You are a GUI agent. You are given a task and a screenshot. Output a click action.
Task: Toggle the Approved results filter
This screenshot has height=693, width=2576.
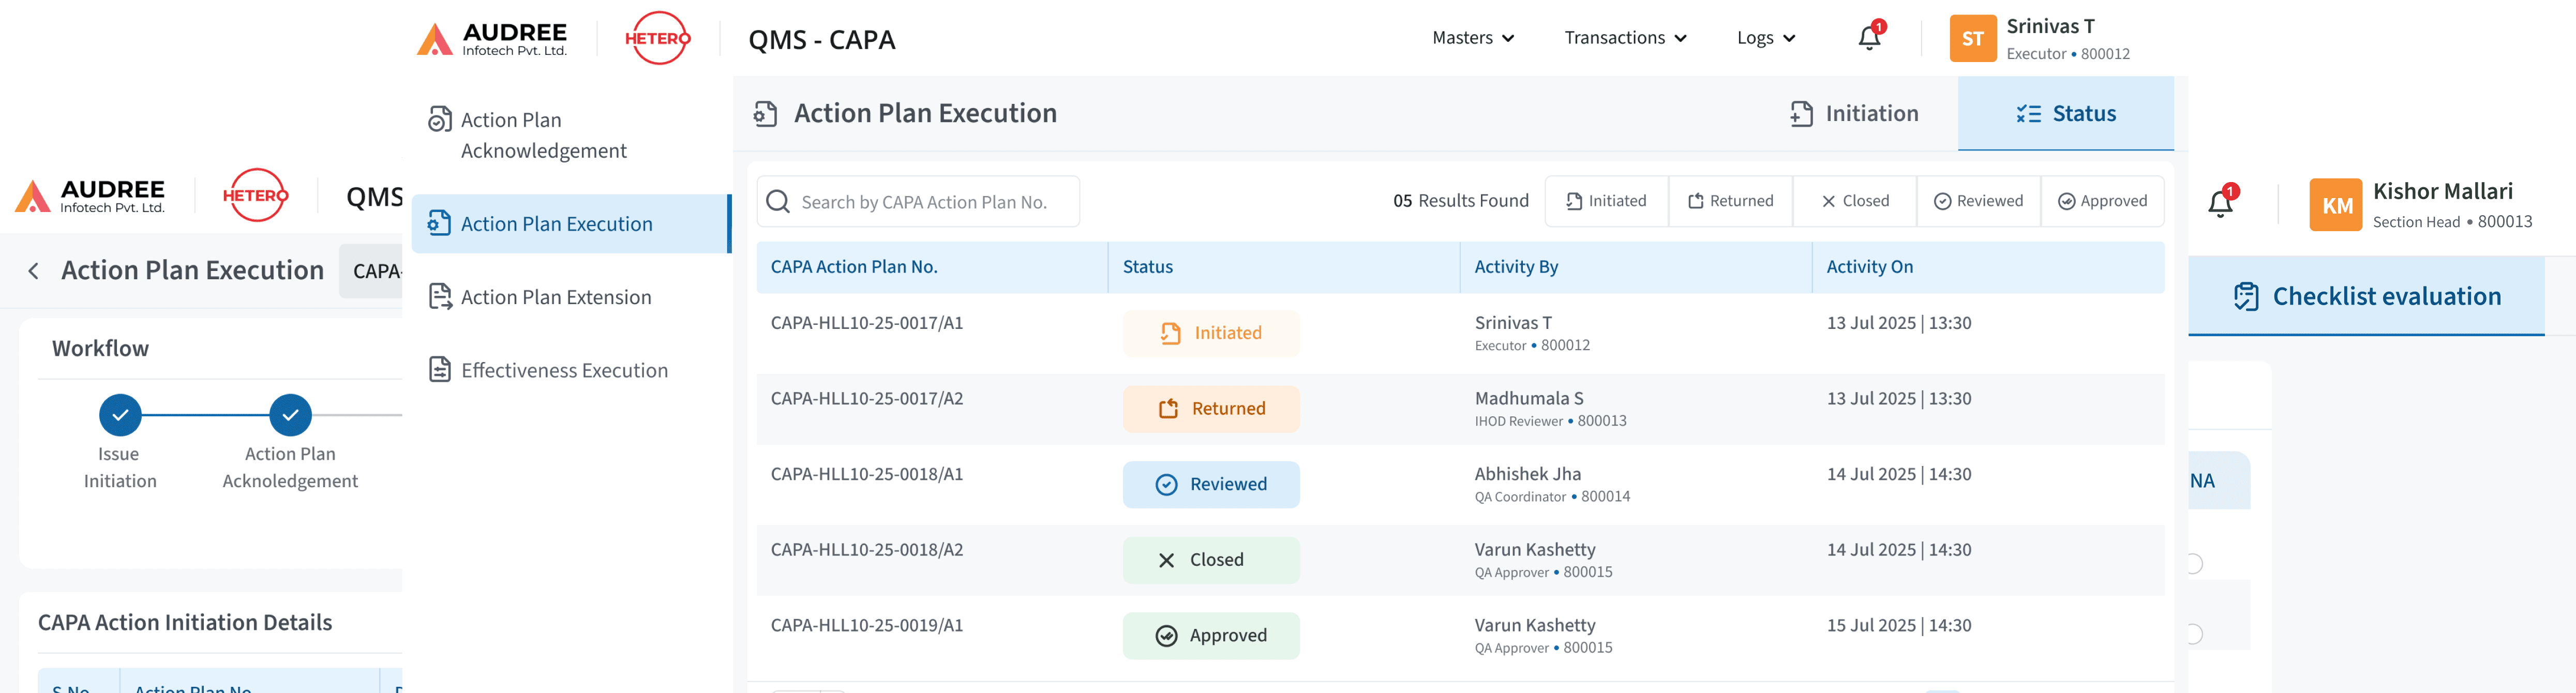(x=2102, y=200)
